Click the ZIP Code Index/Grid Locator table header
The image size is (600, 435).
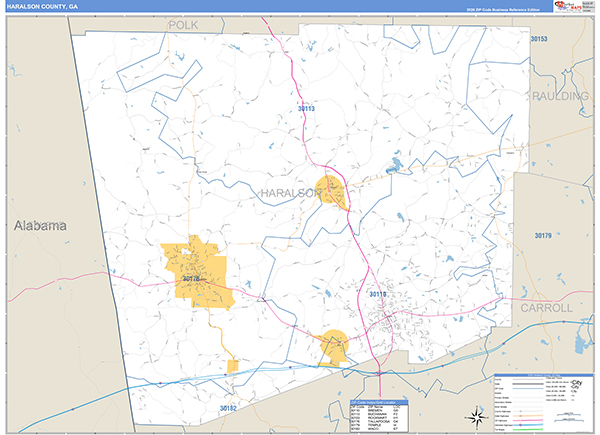point(379,402)
